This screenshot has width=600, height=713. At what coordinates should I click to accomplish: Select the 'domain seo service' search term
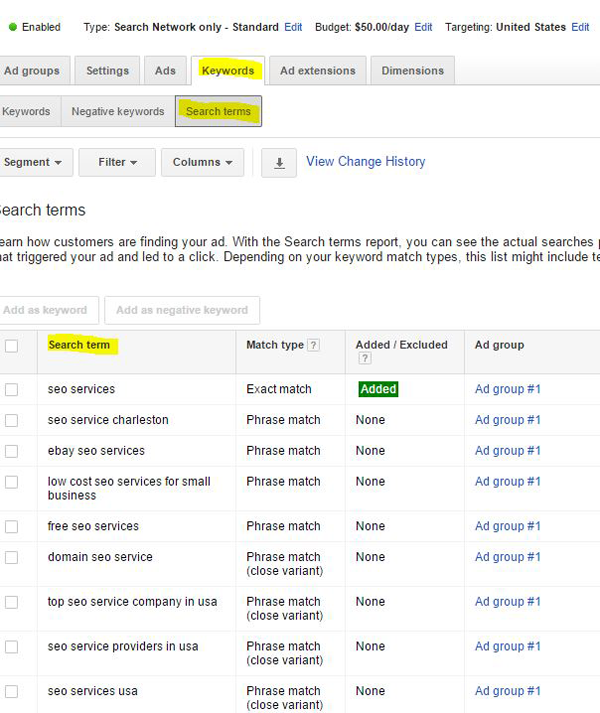tap(100, 557)
